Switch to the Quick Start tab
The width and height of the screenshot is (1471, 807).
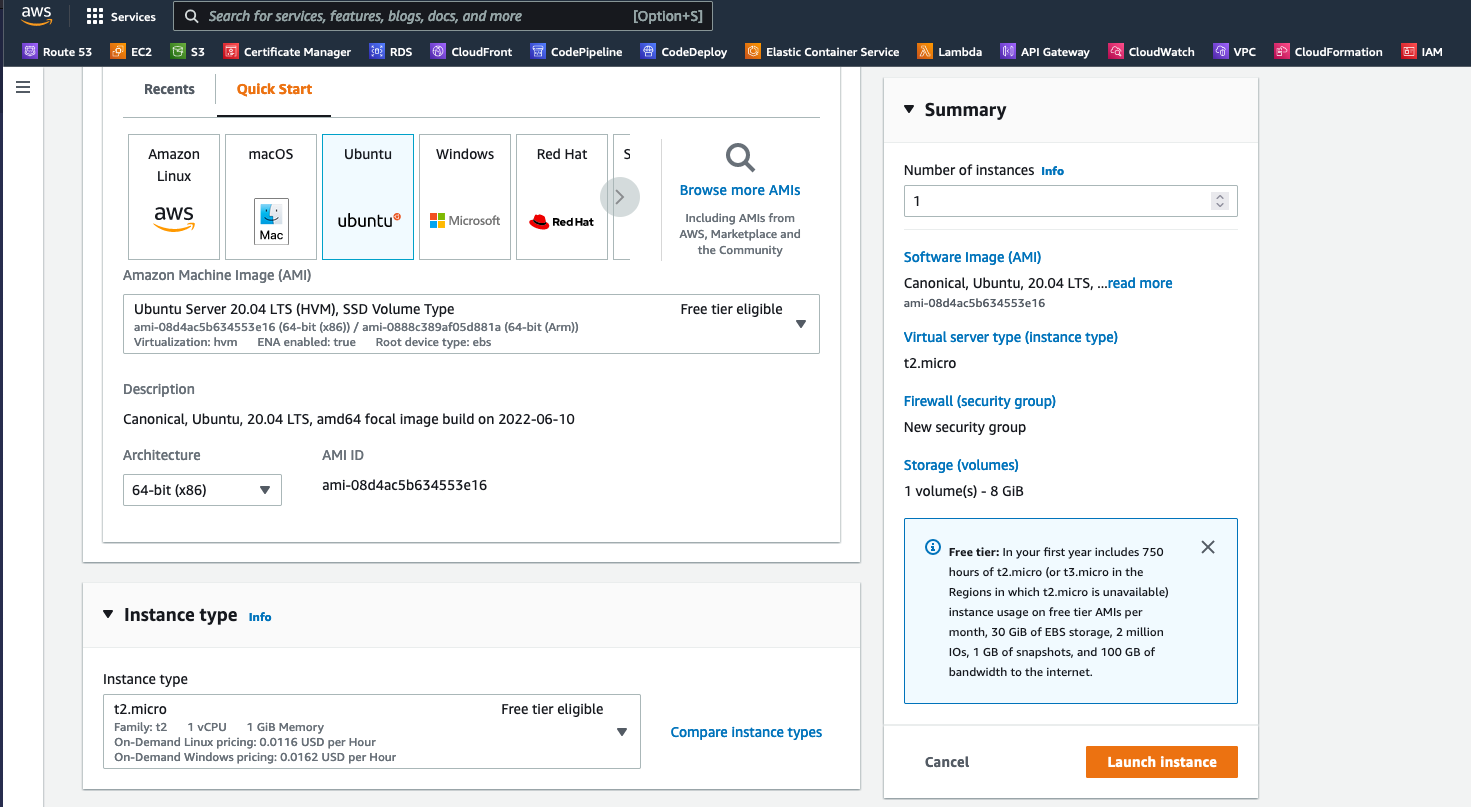pyautogui.click(x=274, y=89)
